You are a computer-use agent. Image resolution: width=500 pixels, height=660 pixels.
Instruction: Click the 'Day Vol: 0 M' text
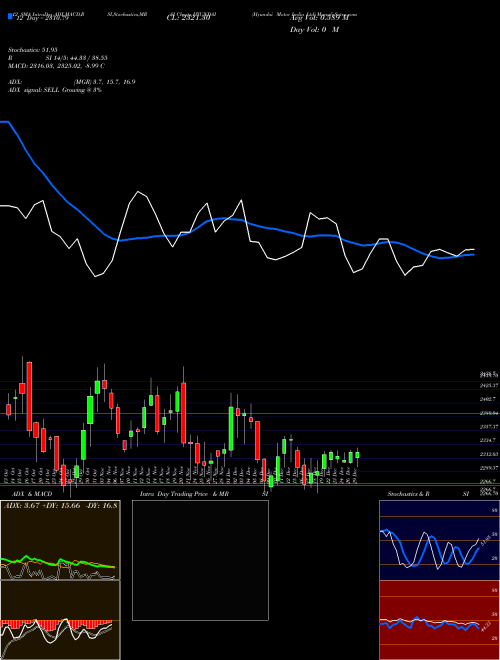tap(314, 30)
